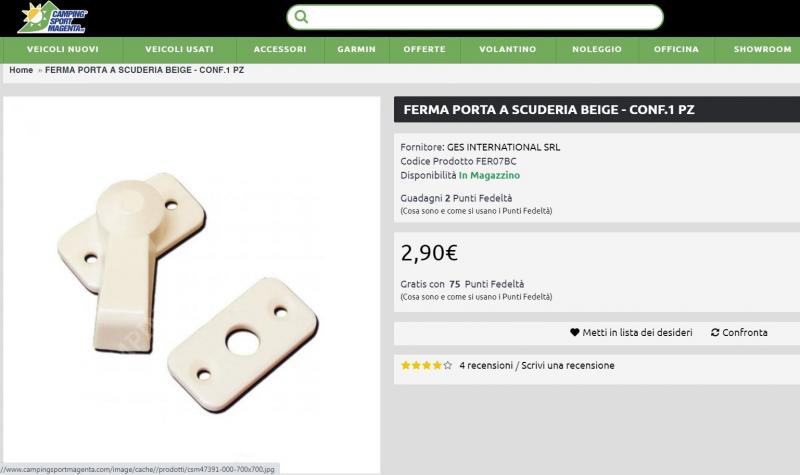Navigate to the Officina section

(676, 49)
